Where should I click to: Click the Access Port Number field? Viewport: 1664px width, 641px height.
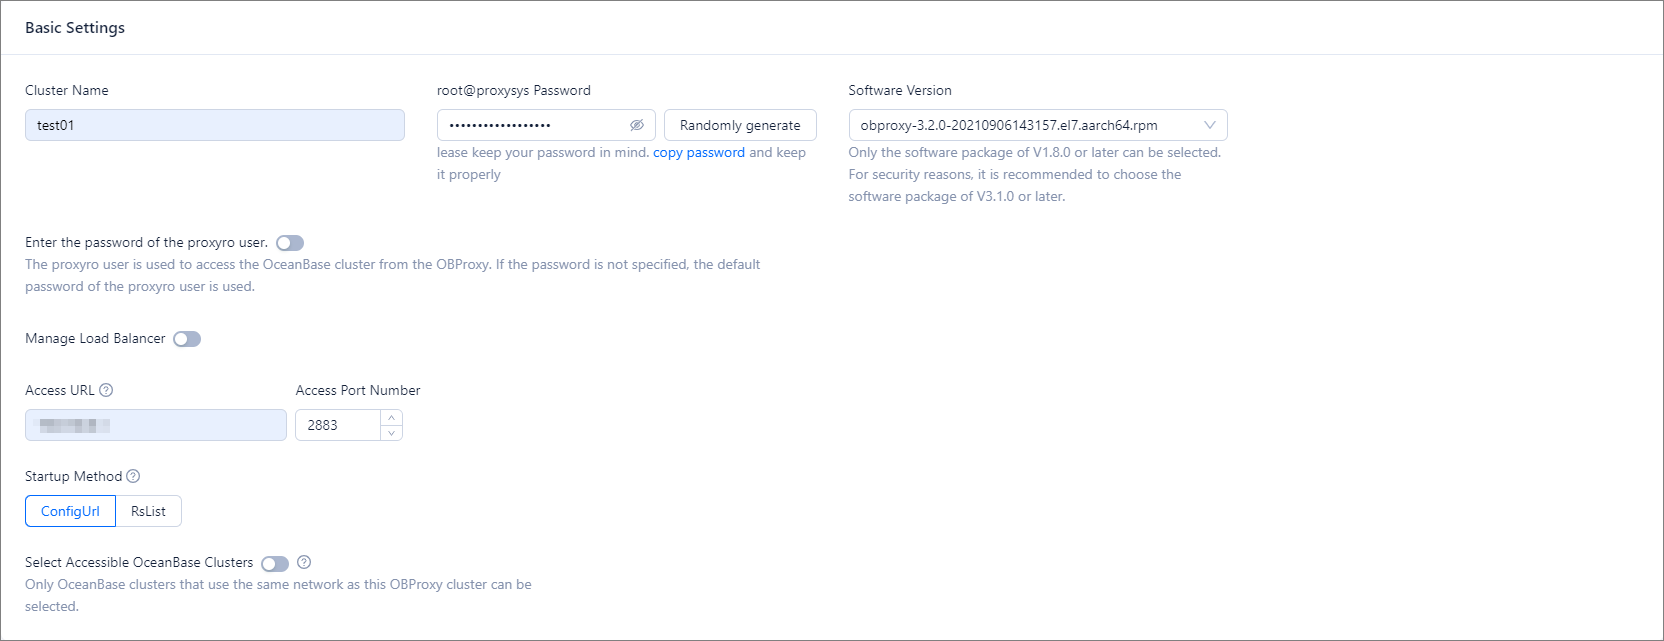tap(338, 425)
